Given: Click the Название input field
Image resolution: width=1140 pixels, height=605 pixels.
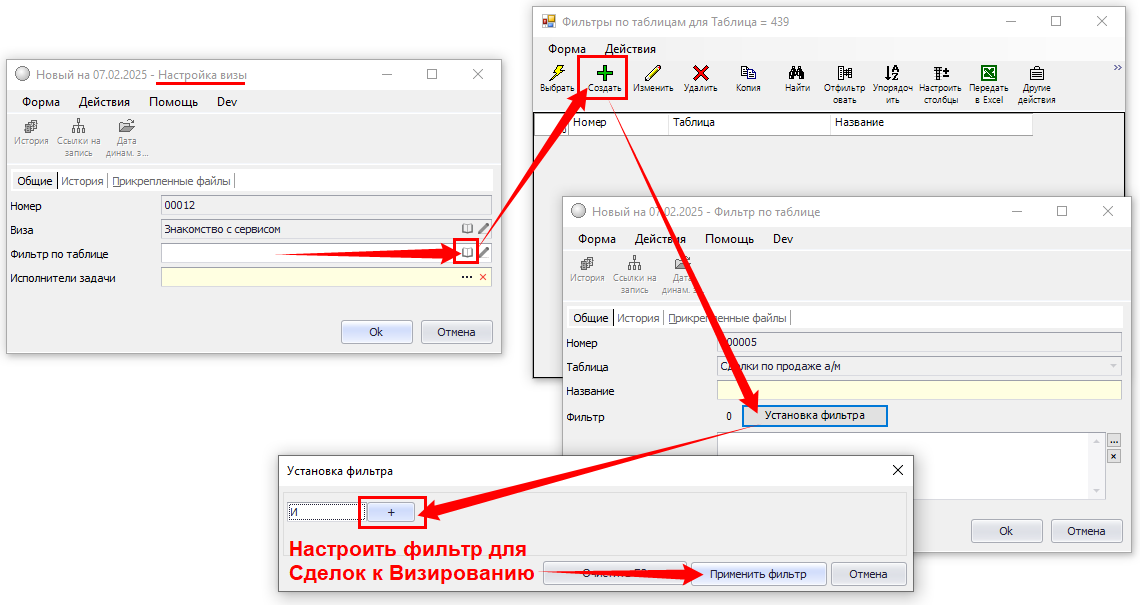Looking at the screenshot, I should pyautogui.click(x=918, y=391).
